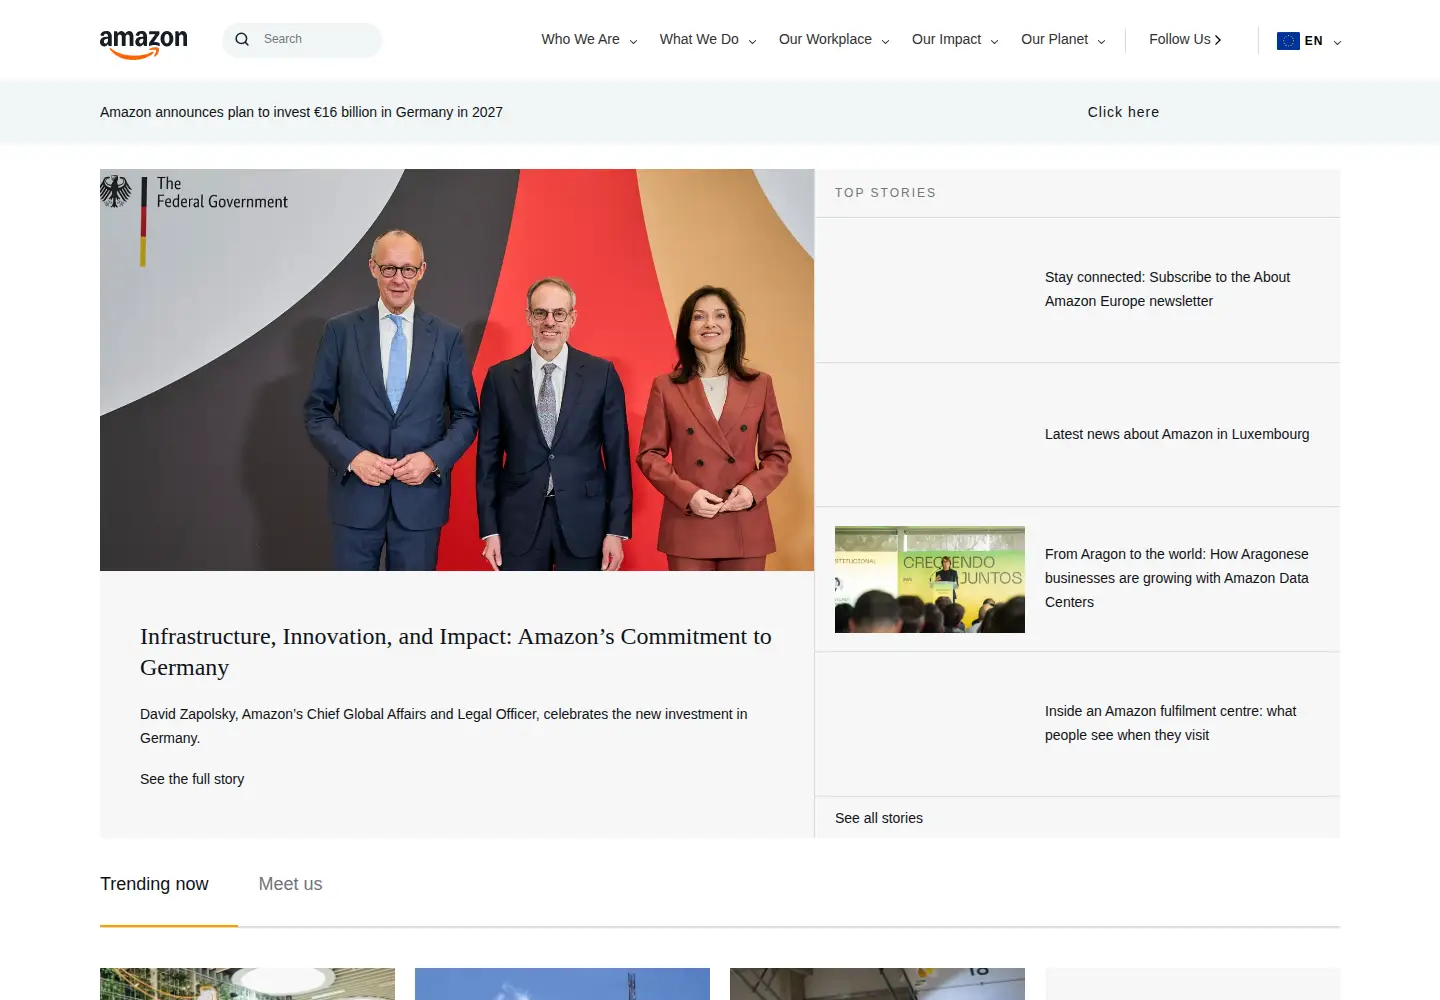Click the 'Click here' banner link
The height and width of the screenshot is (1000, 1440).
point(1123,112)
